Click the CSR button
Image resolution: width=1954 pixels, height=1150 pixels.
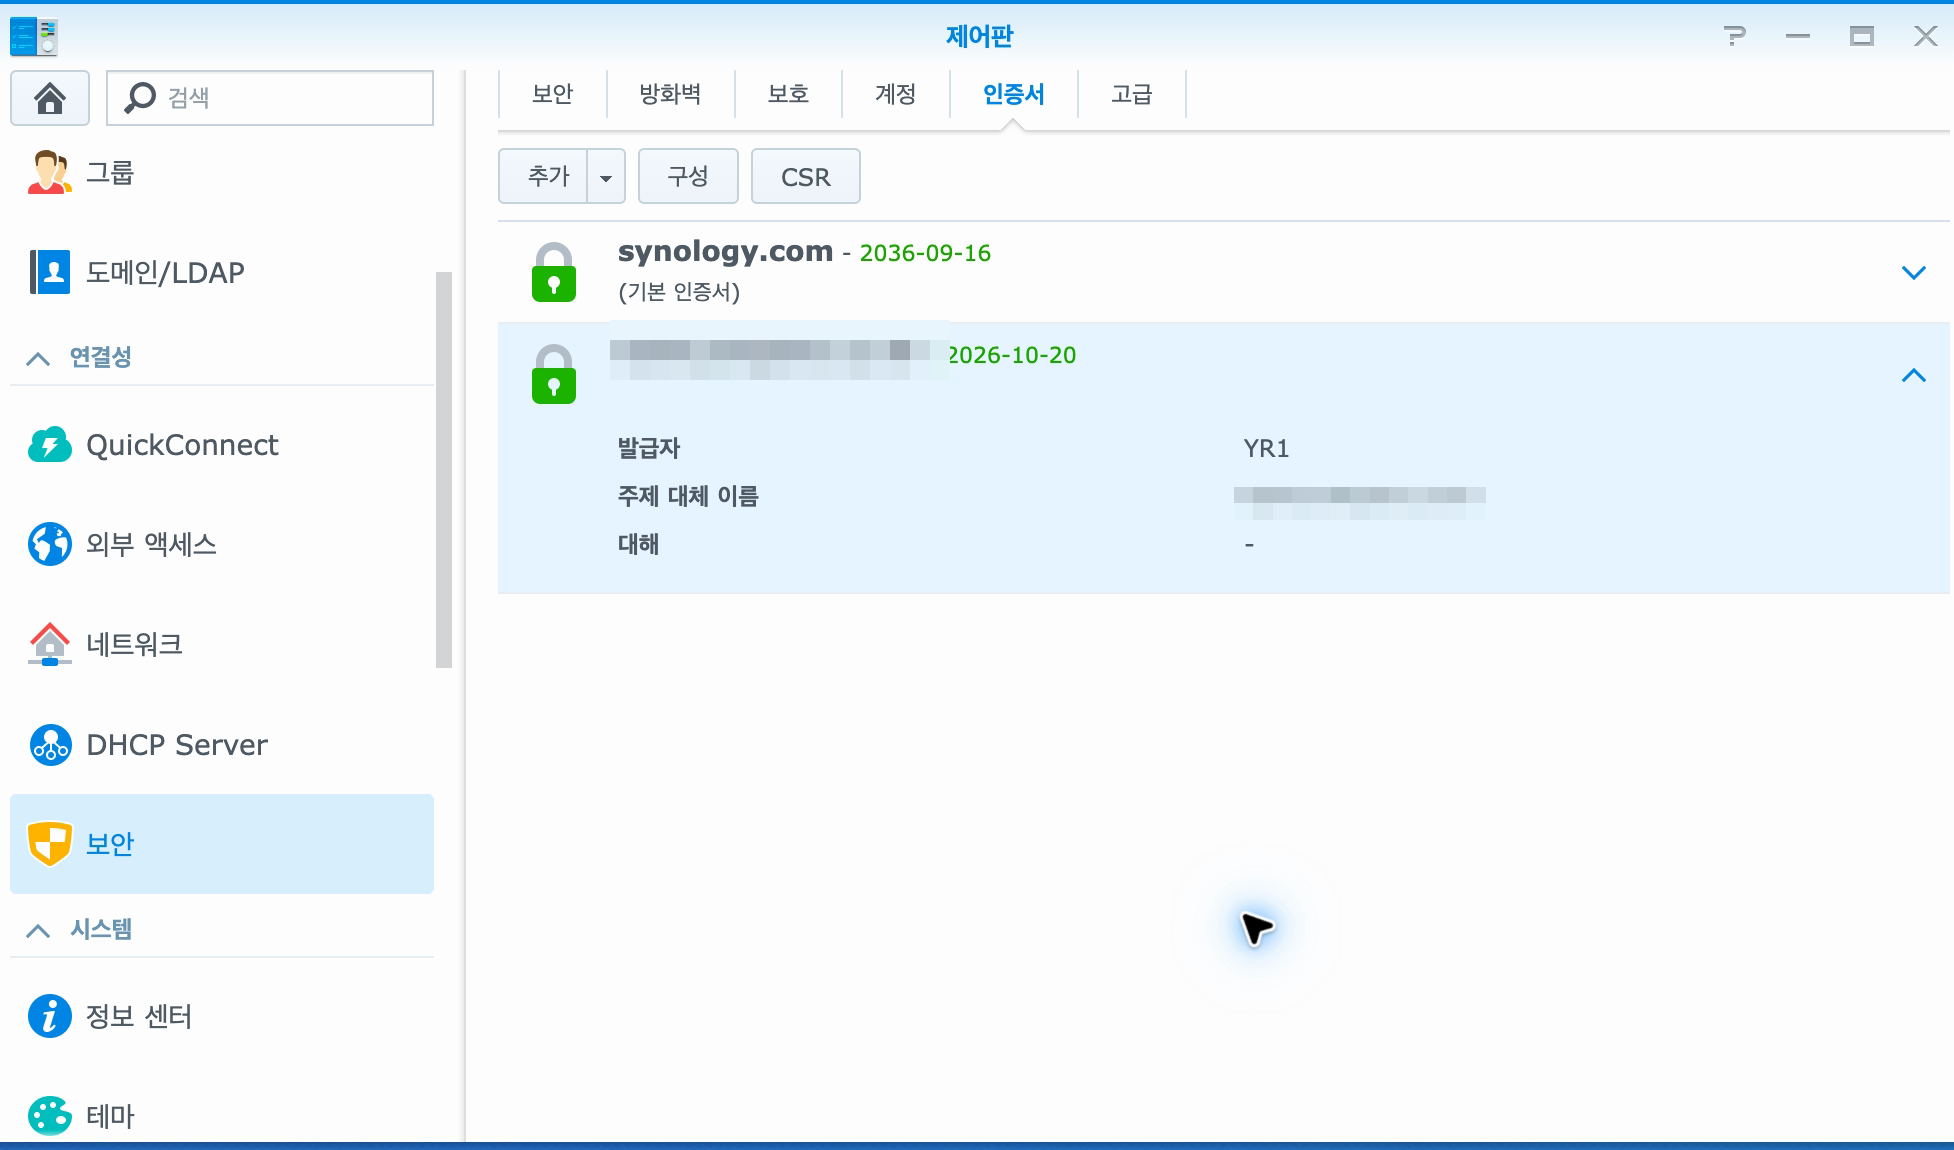tap(806, 177)
